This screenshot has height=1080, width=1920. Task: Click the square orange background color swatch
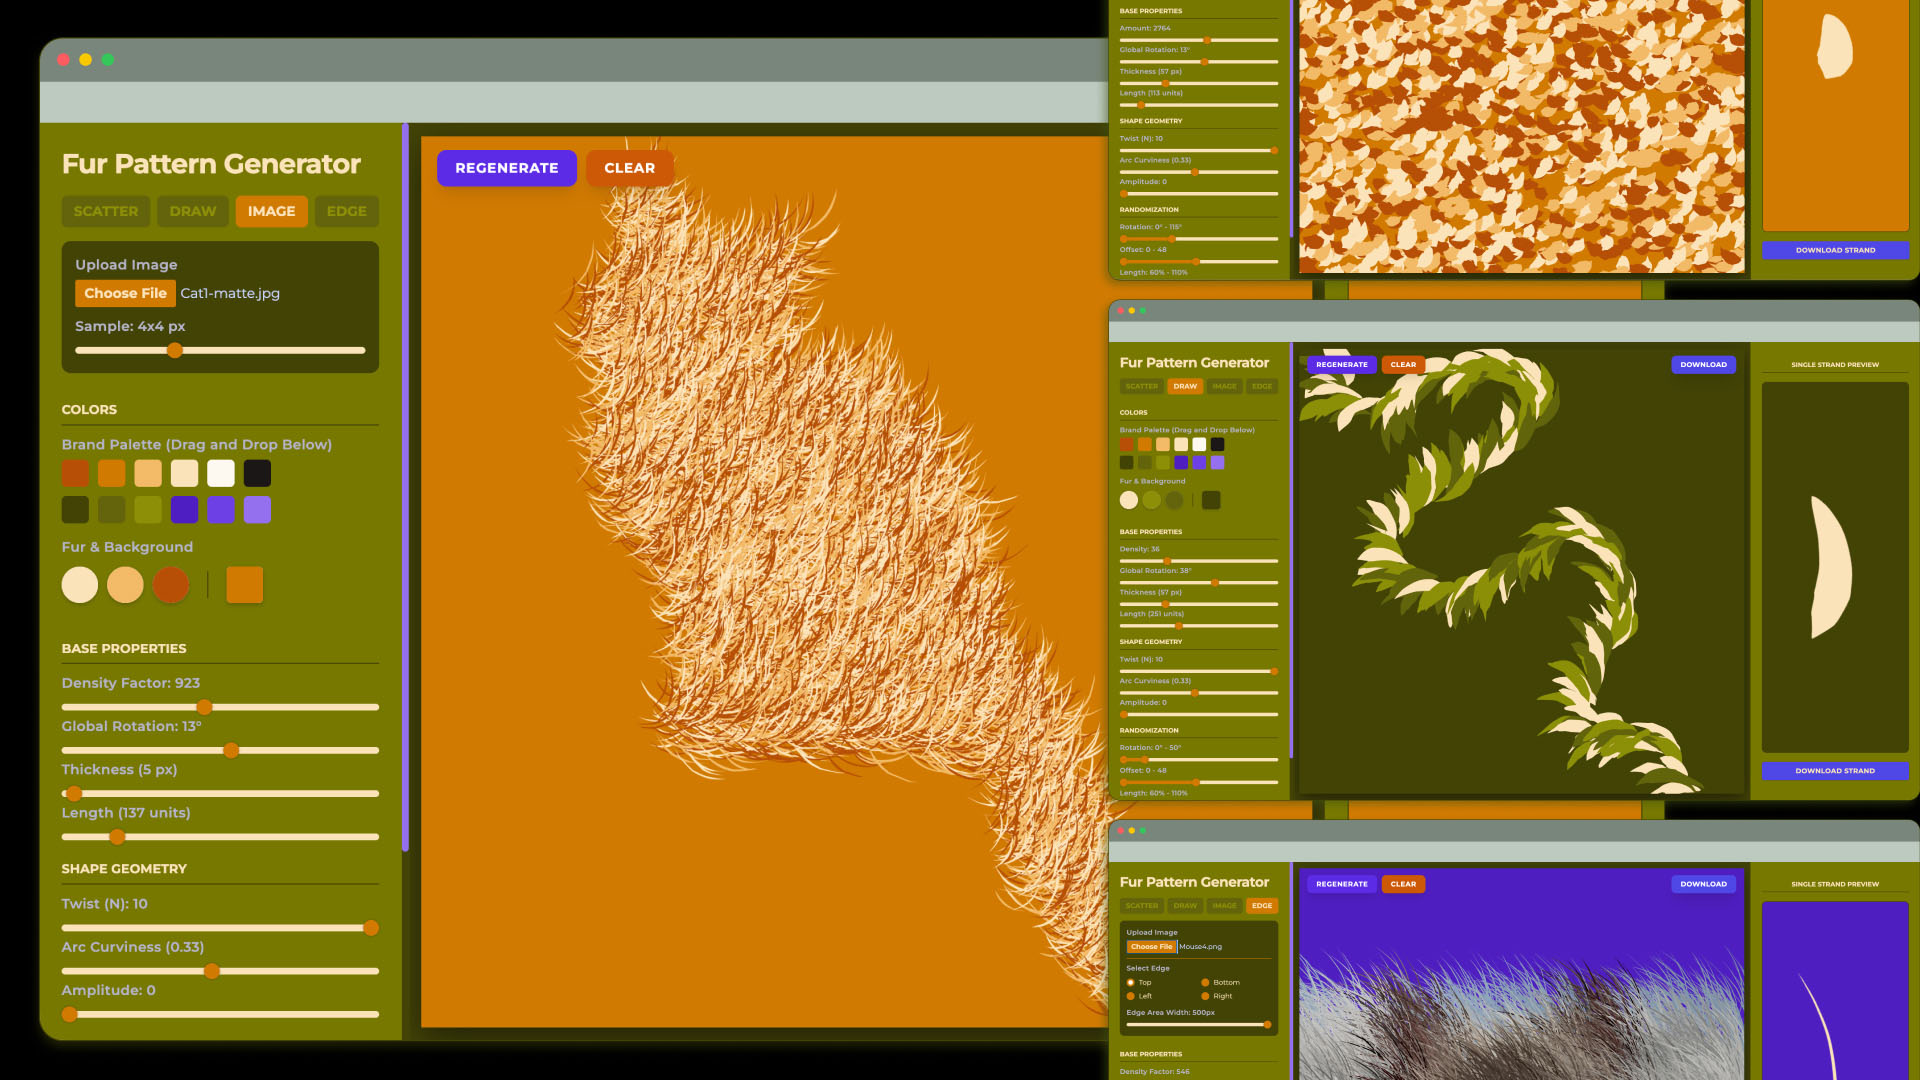pos(244,585)
